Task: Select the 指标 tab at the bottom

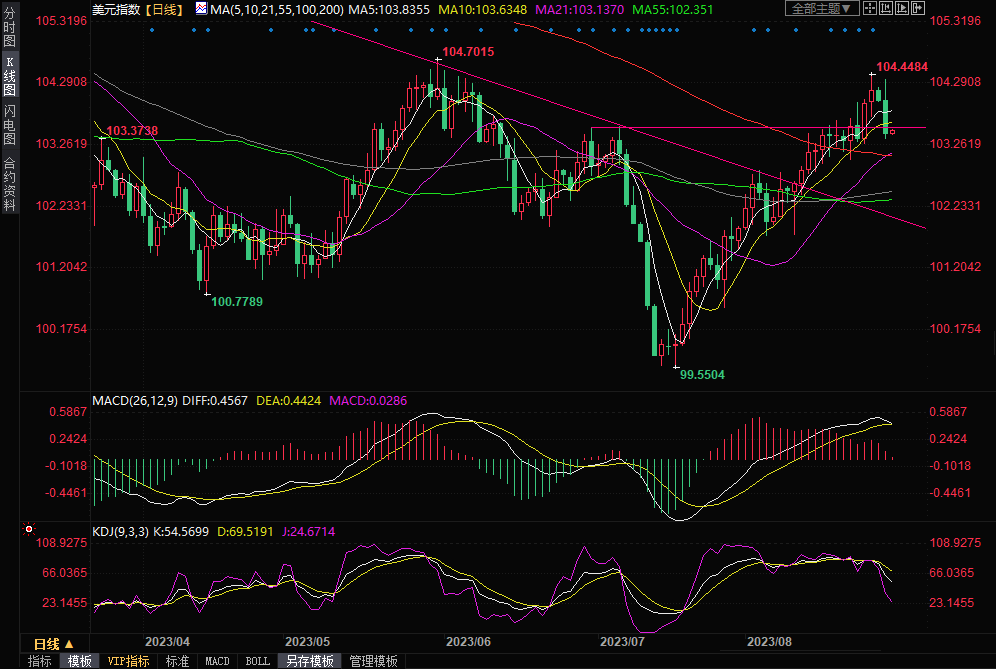Action: click(x=40, y=661)
